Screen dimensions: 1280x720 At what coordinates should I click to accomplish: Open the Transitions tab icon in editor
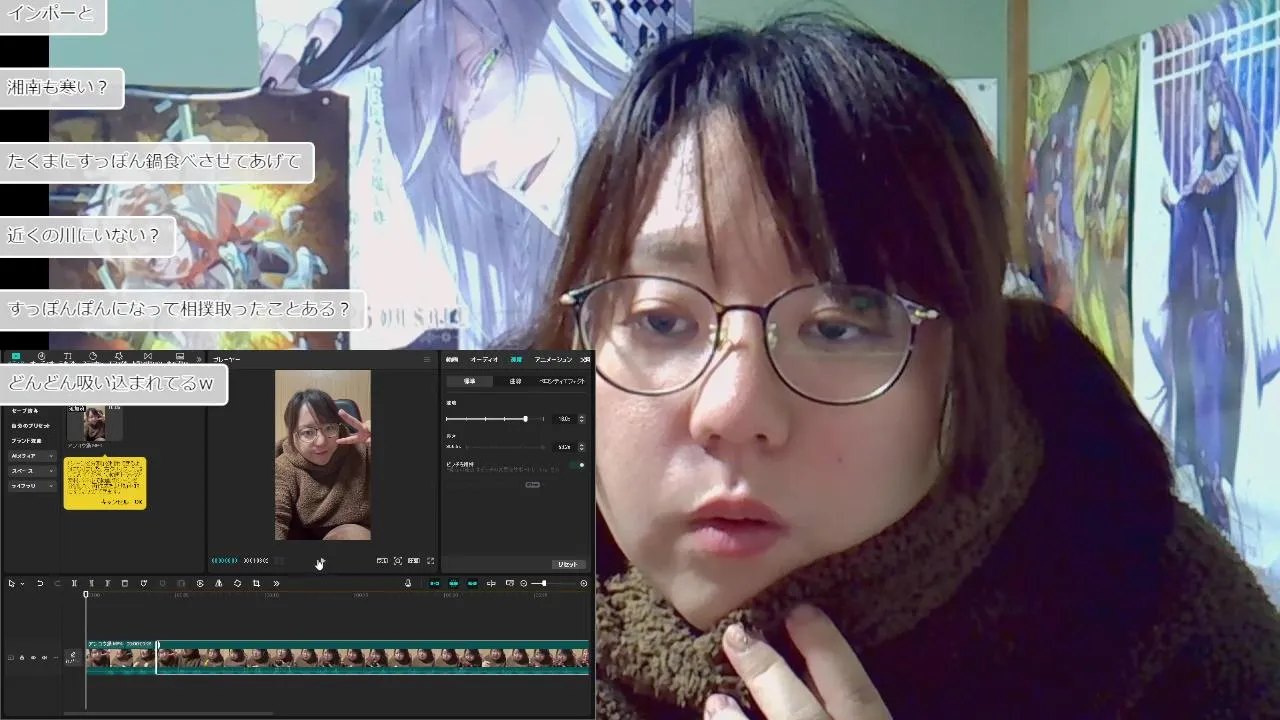(x=148, y=356)
